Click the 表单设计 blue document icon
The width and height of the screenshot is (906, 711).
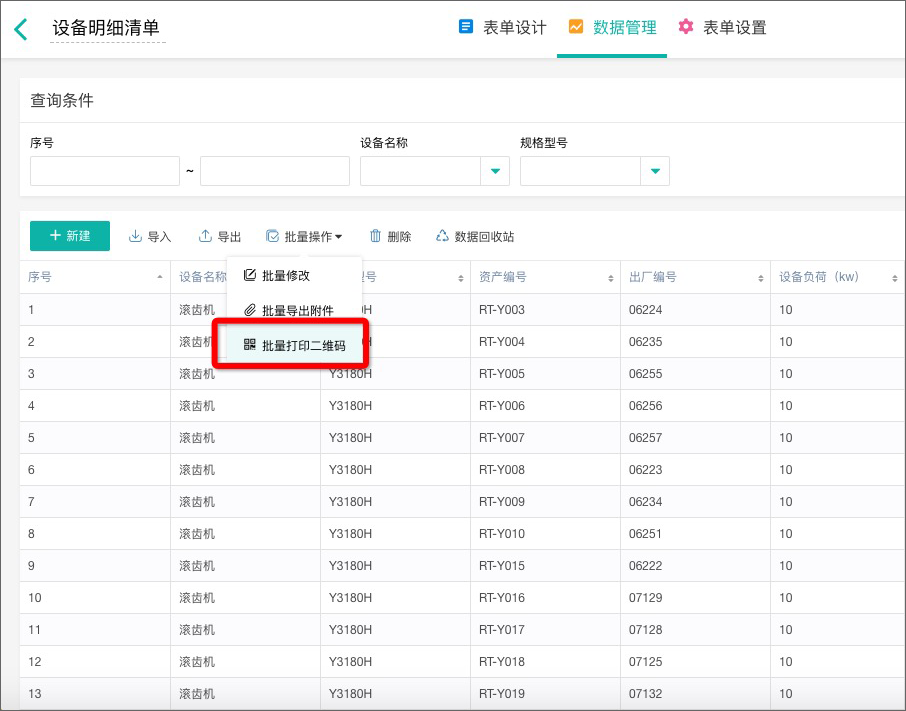tap(466, 27)
